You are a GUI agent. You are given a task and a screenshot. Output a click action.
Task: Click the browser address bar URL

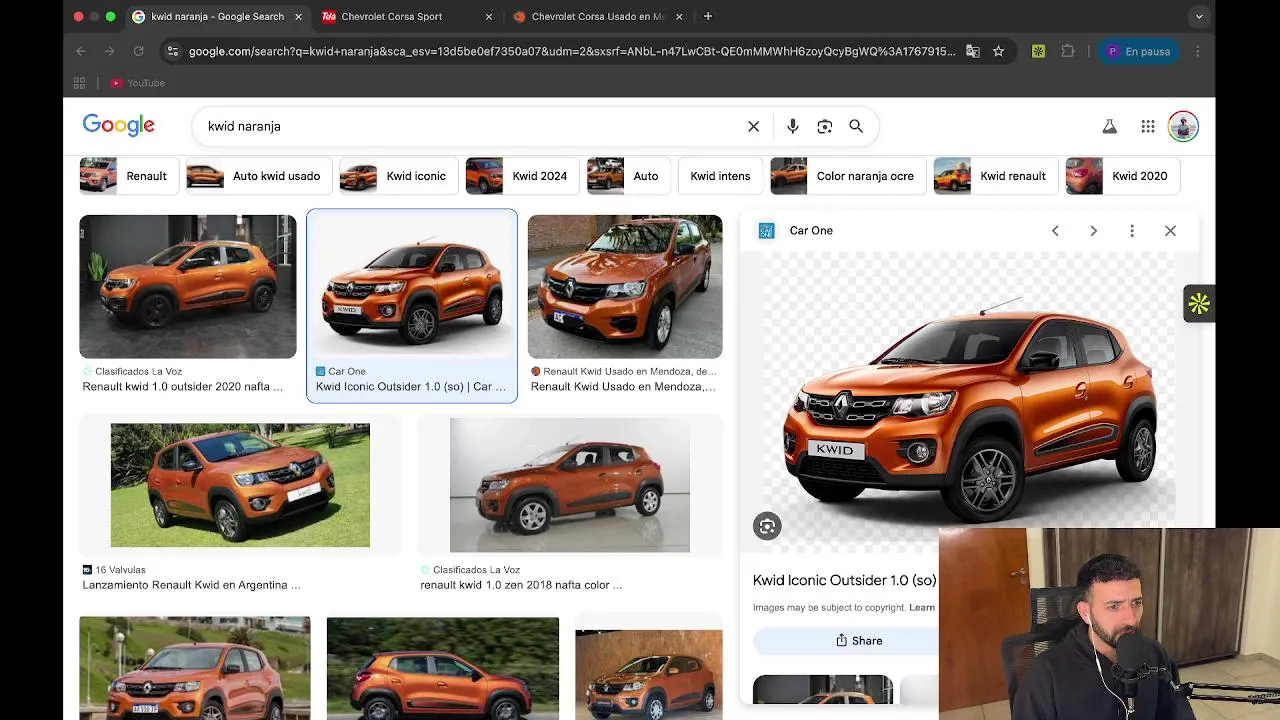tap(572, 51)
